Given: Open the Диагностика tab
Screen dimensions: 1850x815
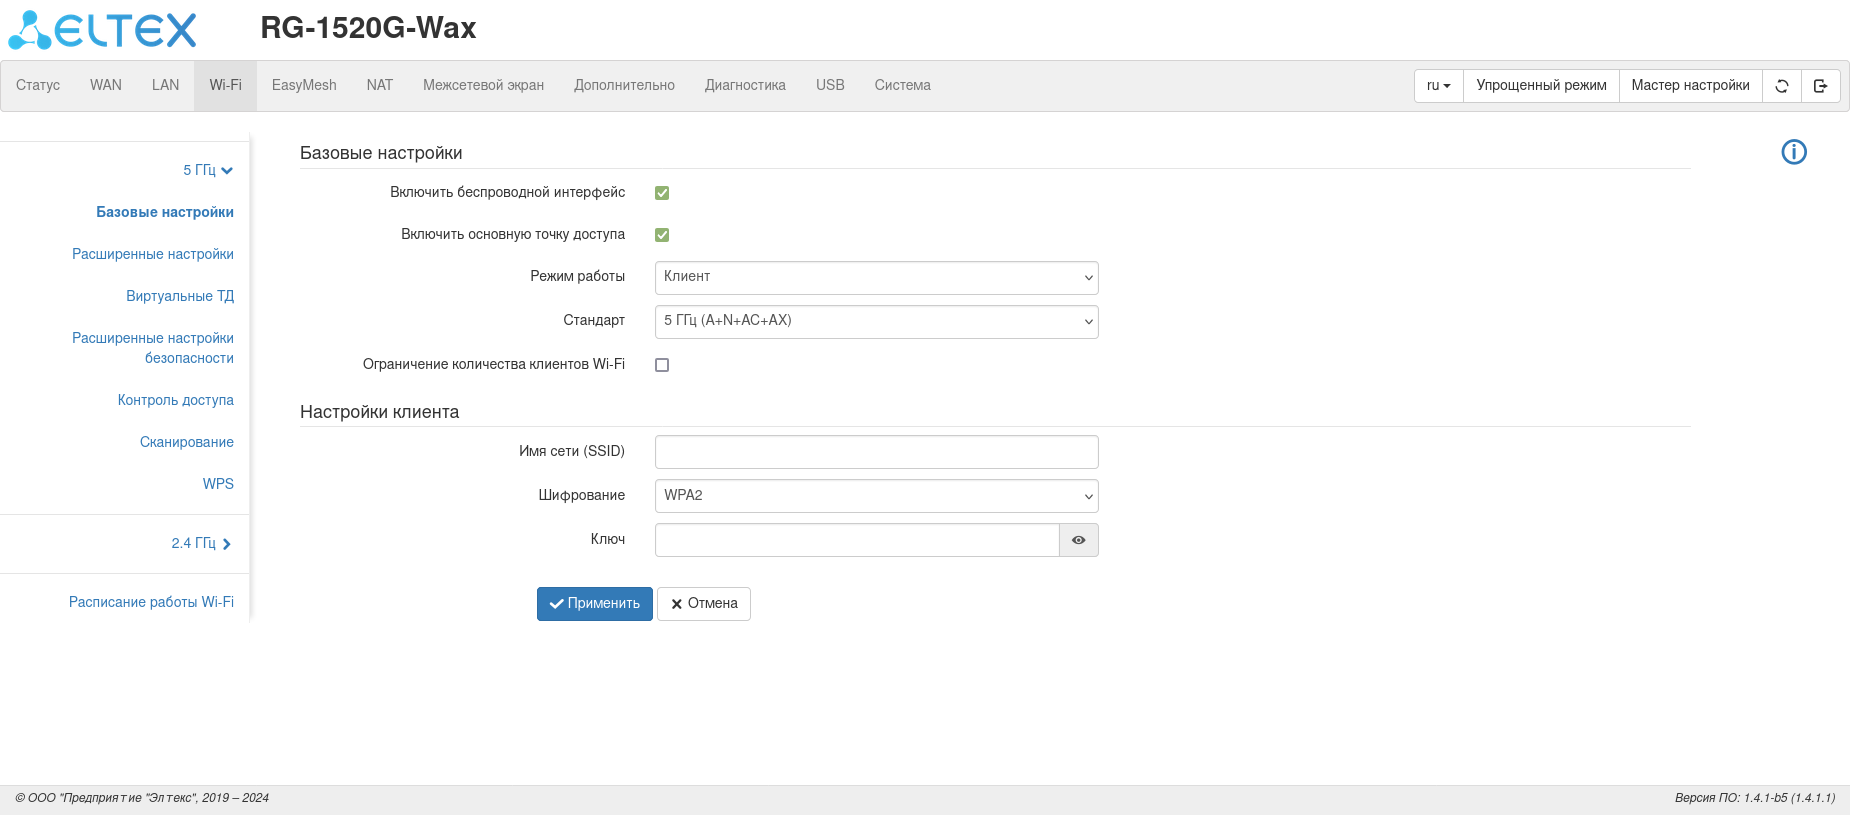Looking at the screenshot, I should pos(745,86).
